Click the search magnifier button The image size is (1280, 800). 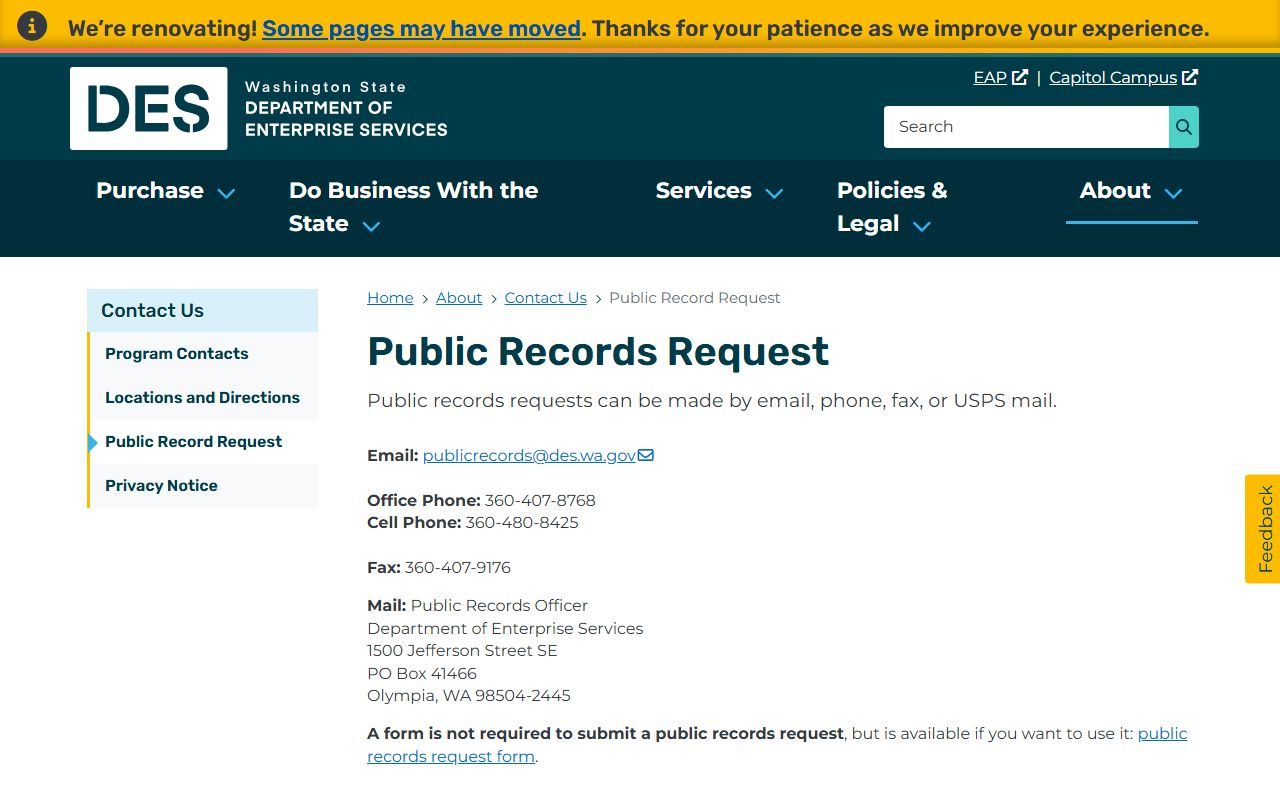tap(1184, 127)
